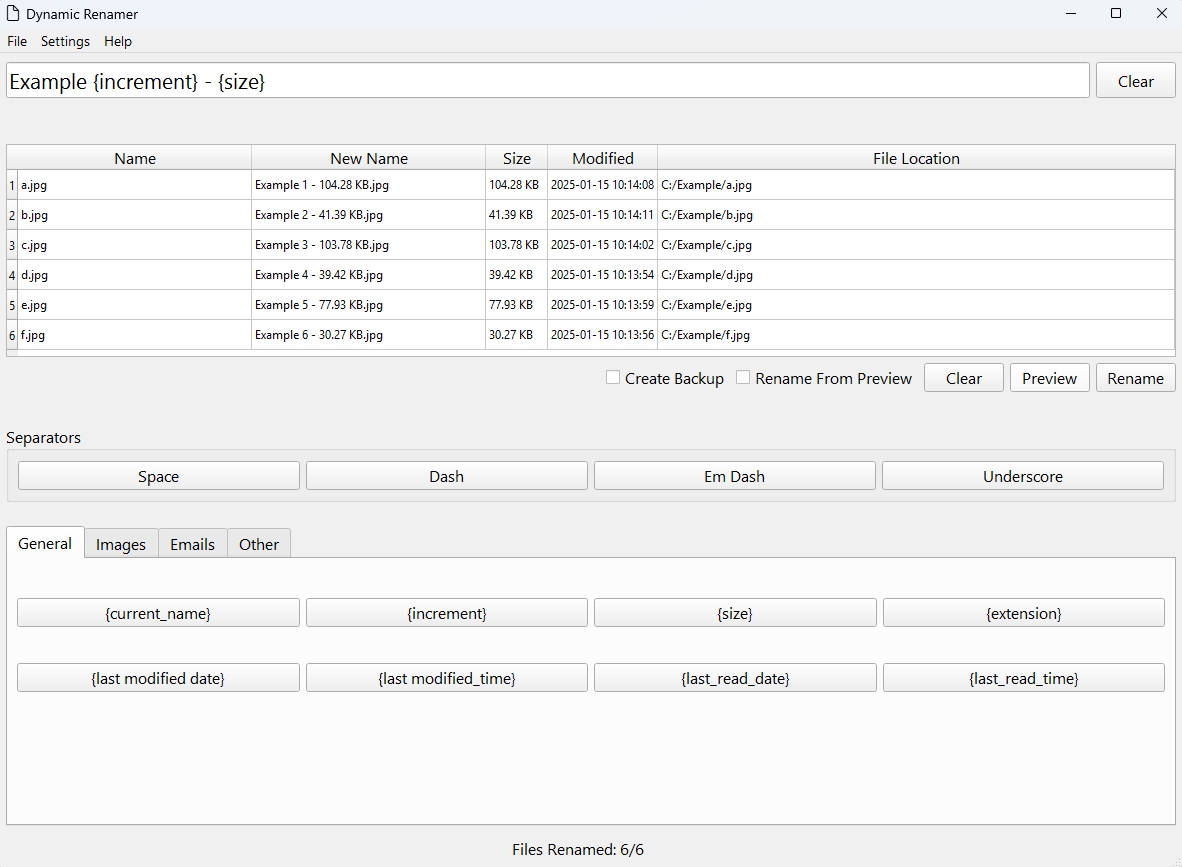Click the Preview button
This screenshot has width=1182, height=867.
tap(1049, 378)
